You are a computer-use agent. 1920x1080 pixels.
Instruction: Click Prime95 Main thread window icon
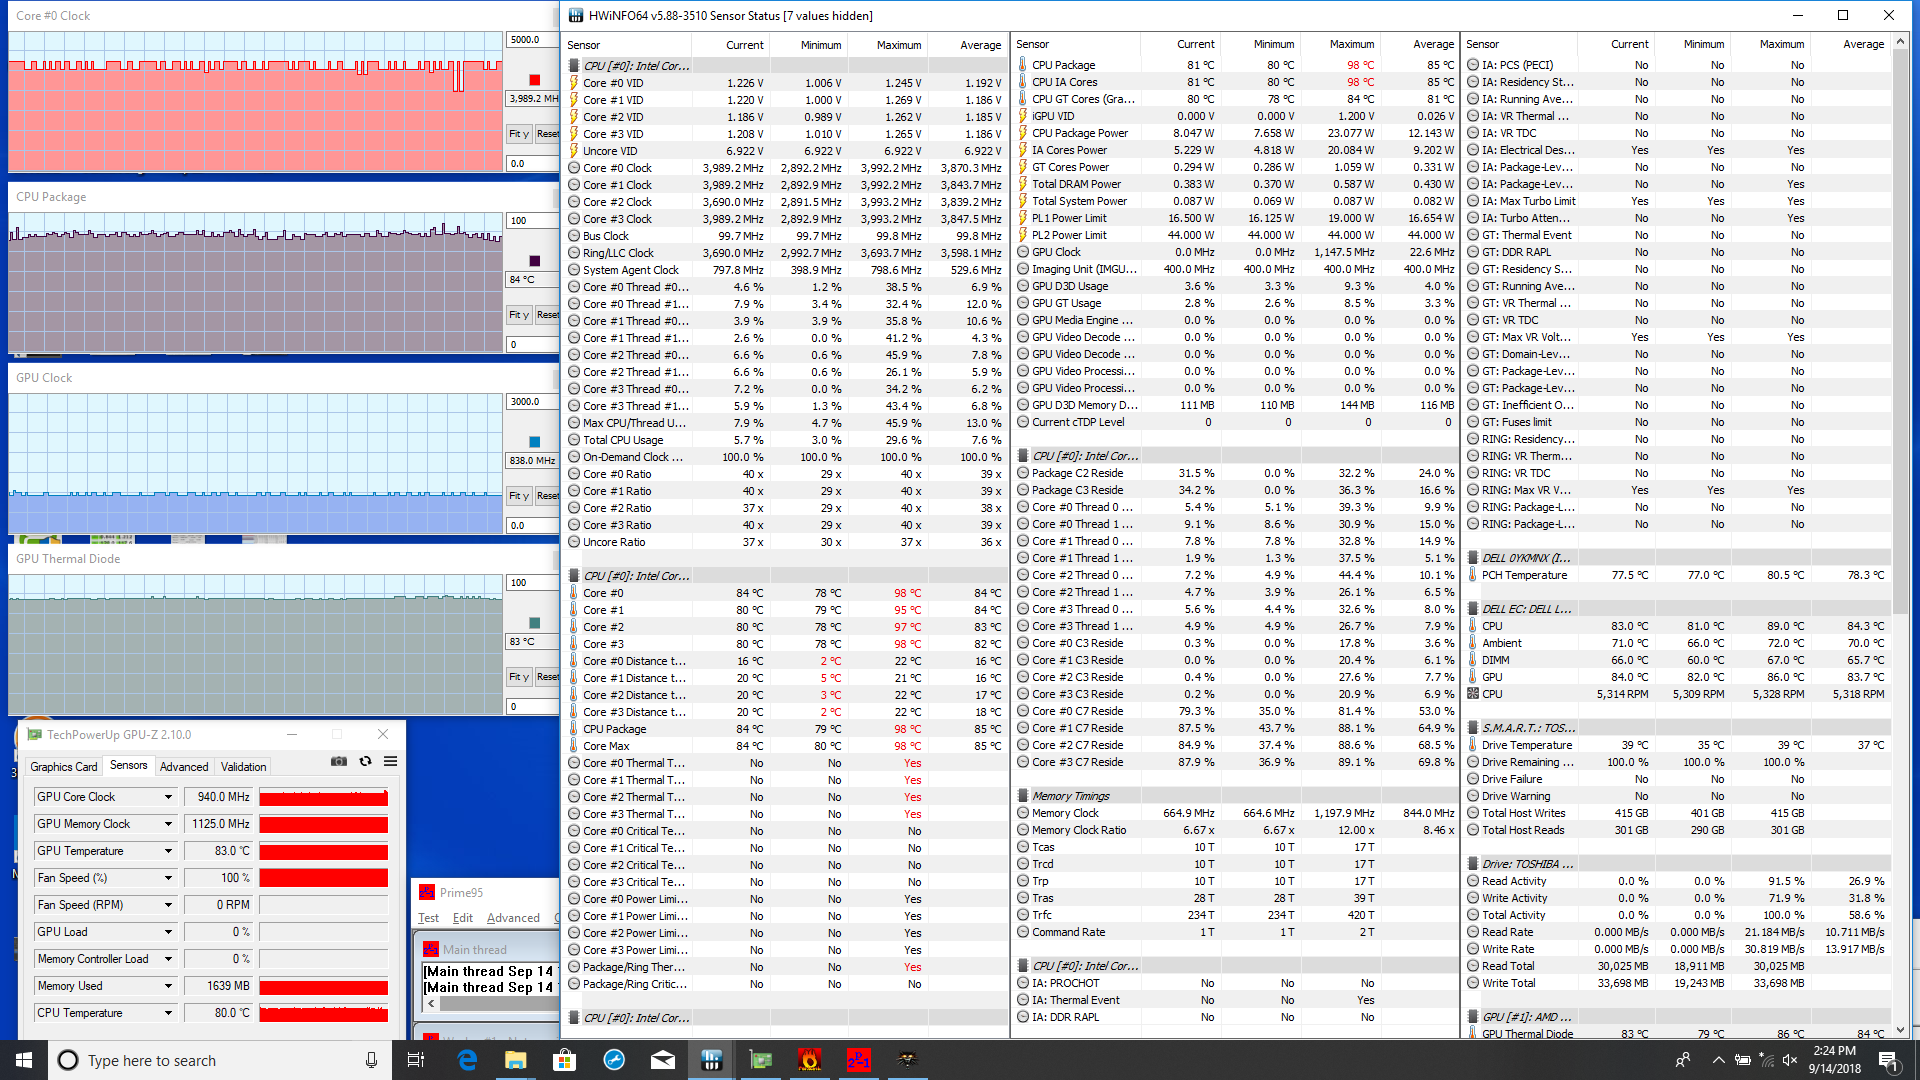click(x=431, y=949)
